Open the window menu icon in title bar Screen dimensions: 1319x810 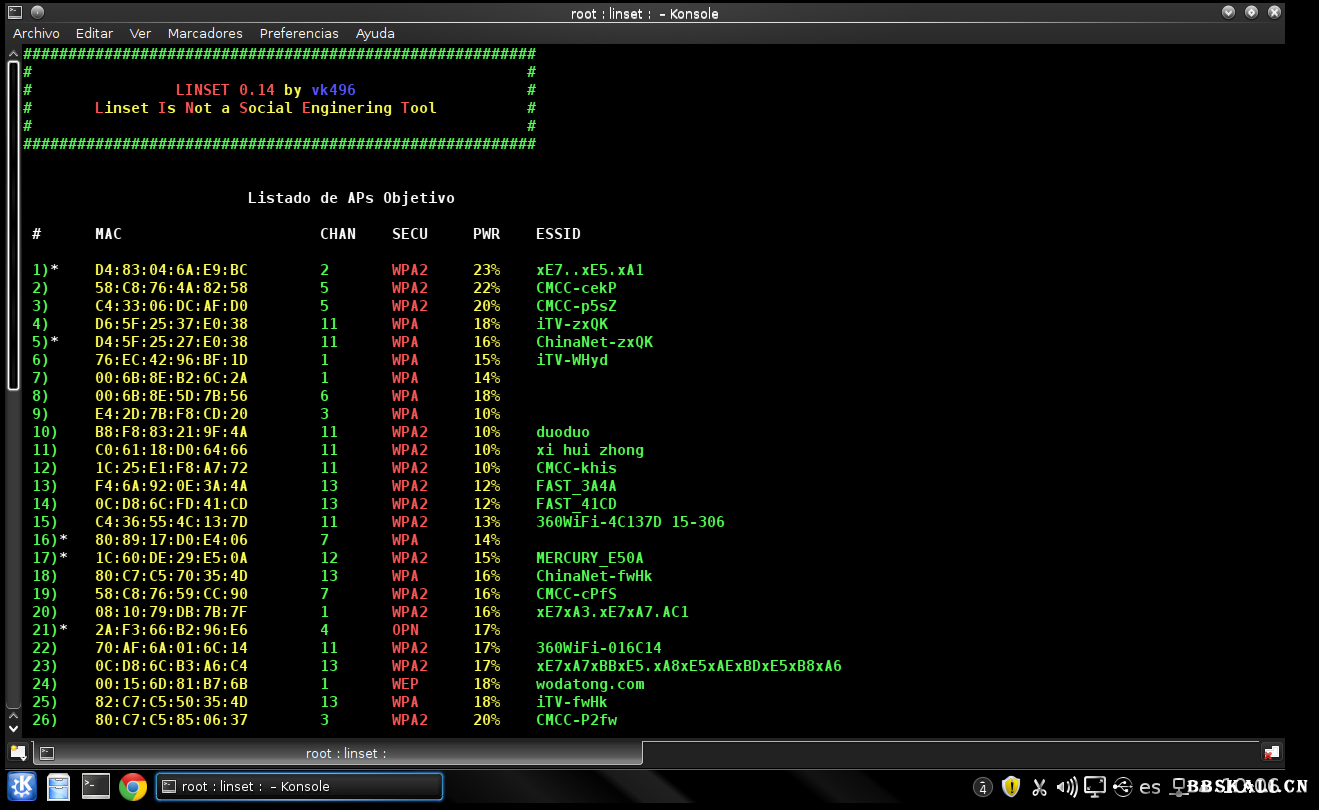coord(13,13)
